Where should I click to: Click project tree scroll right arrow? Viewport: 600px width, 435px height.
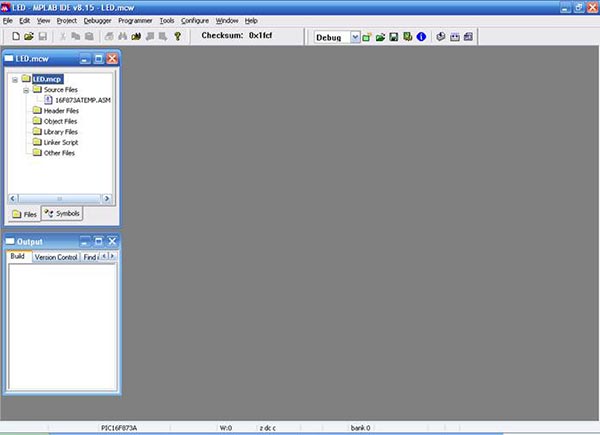point(107,199)
